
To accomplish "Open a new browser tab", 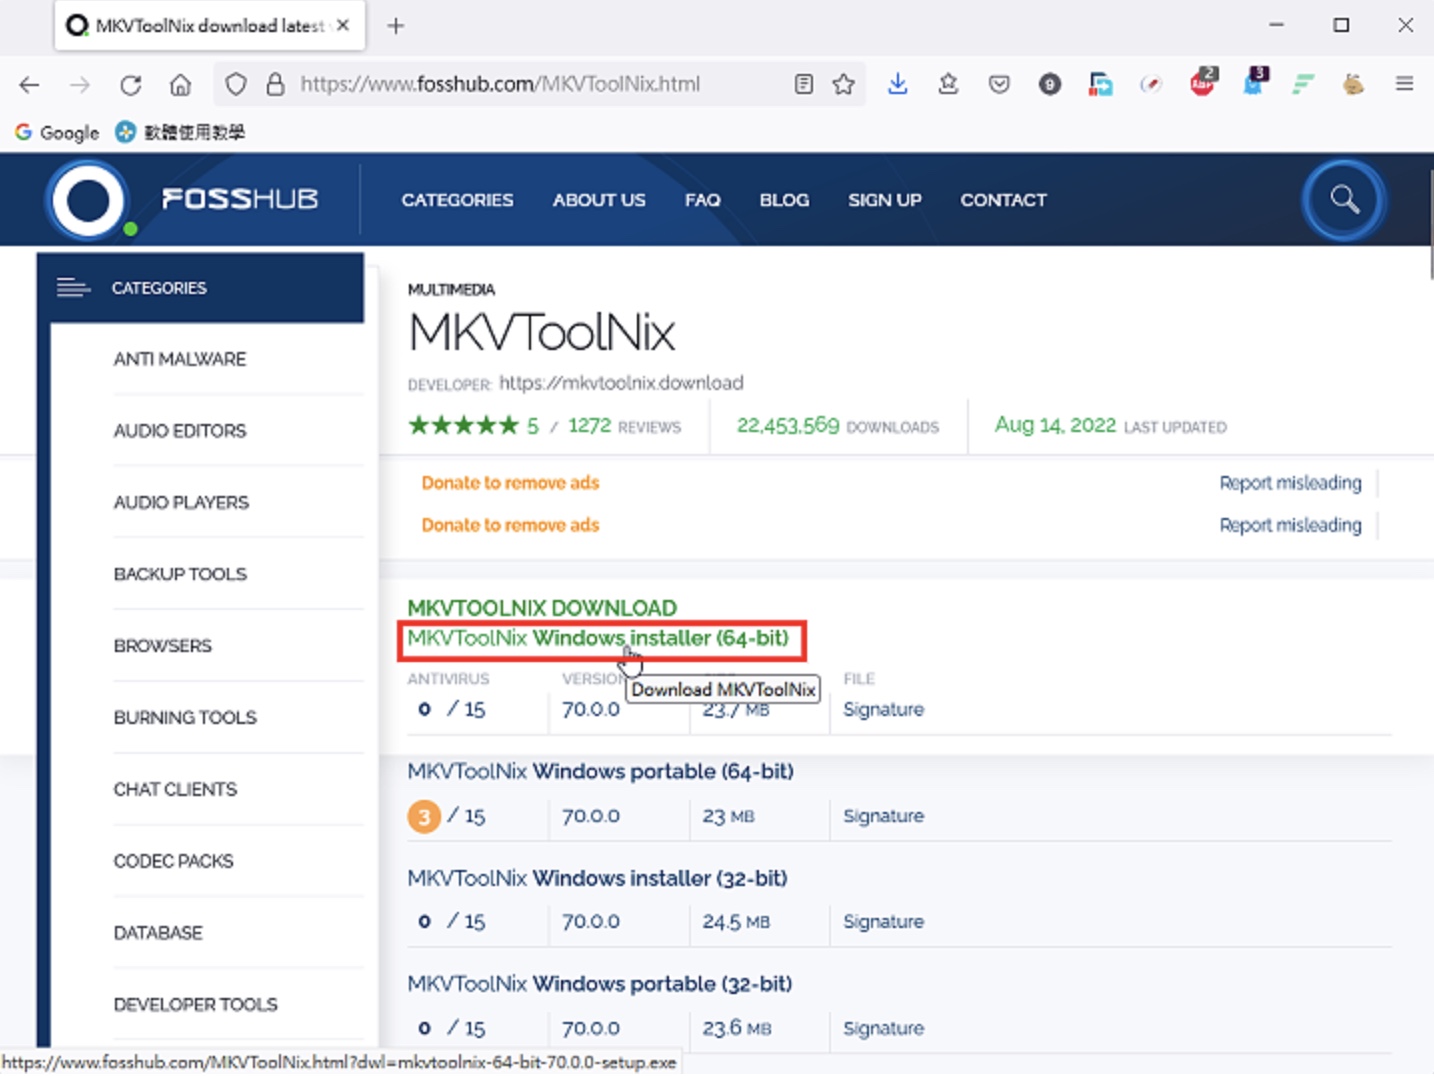I will (396, 26).
